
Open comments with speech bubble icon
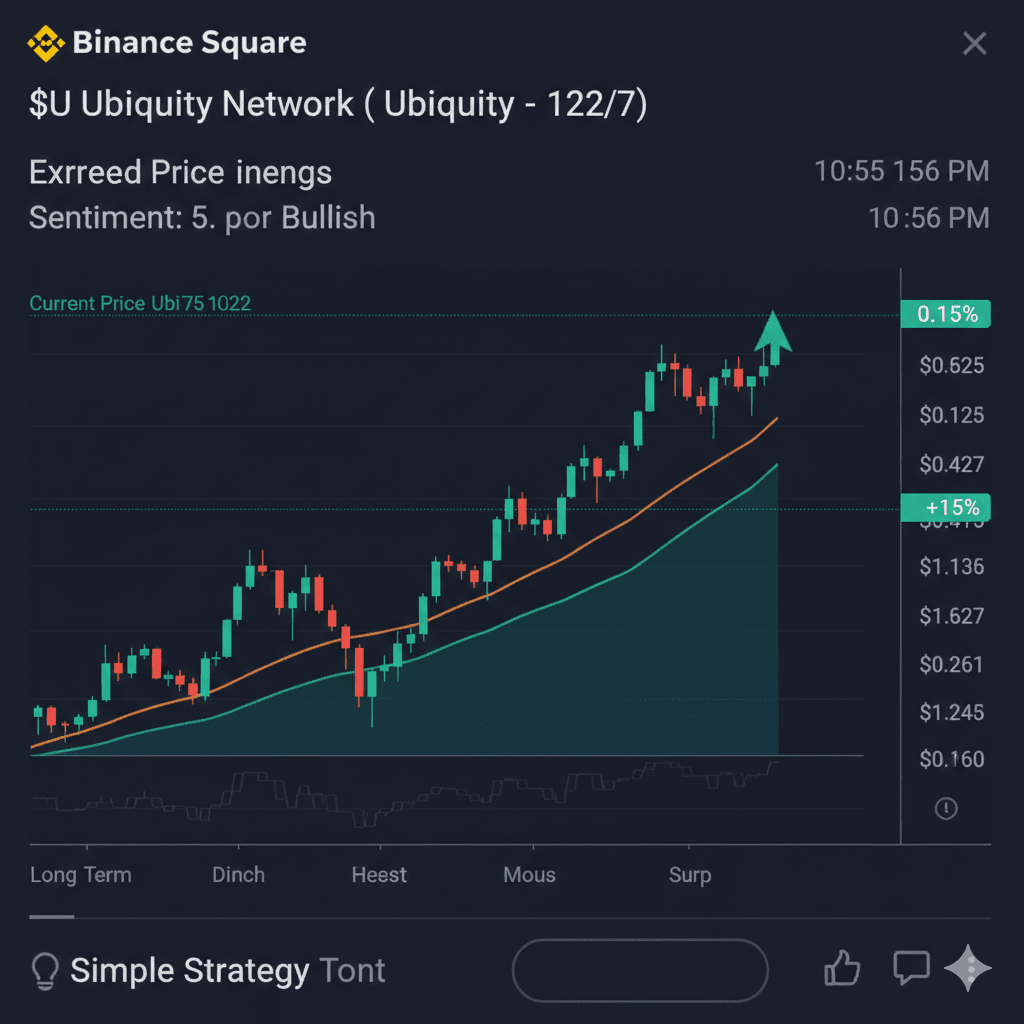pyautogui.click(x=911, y=968)
